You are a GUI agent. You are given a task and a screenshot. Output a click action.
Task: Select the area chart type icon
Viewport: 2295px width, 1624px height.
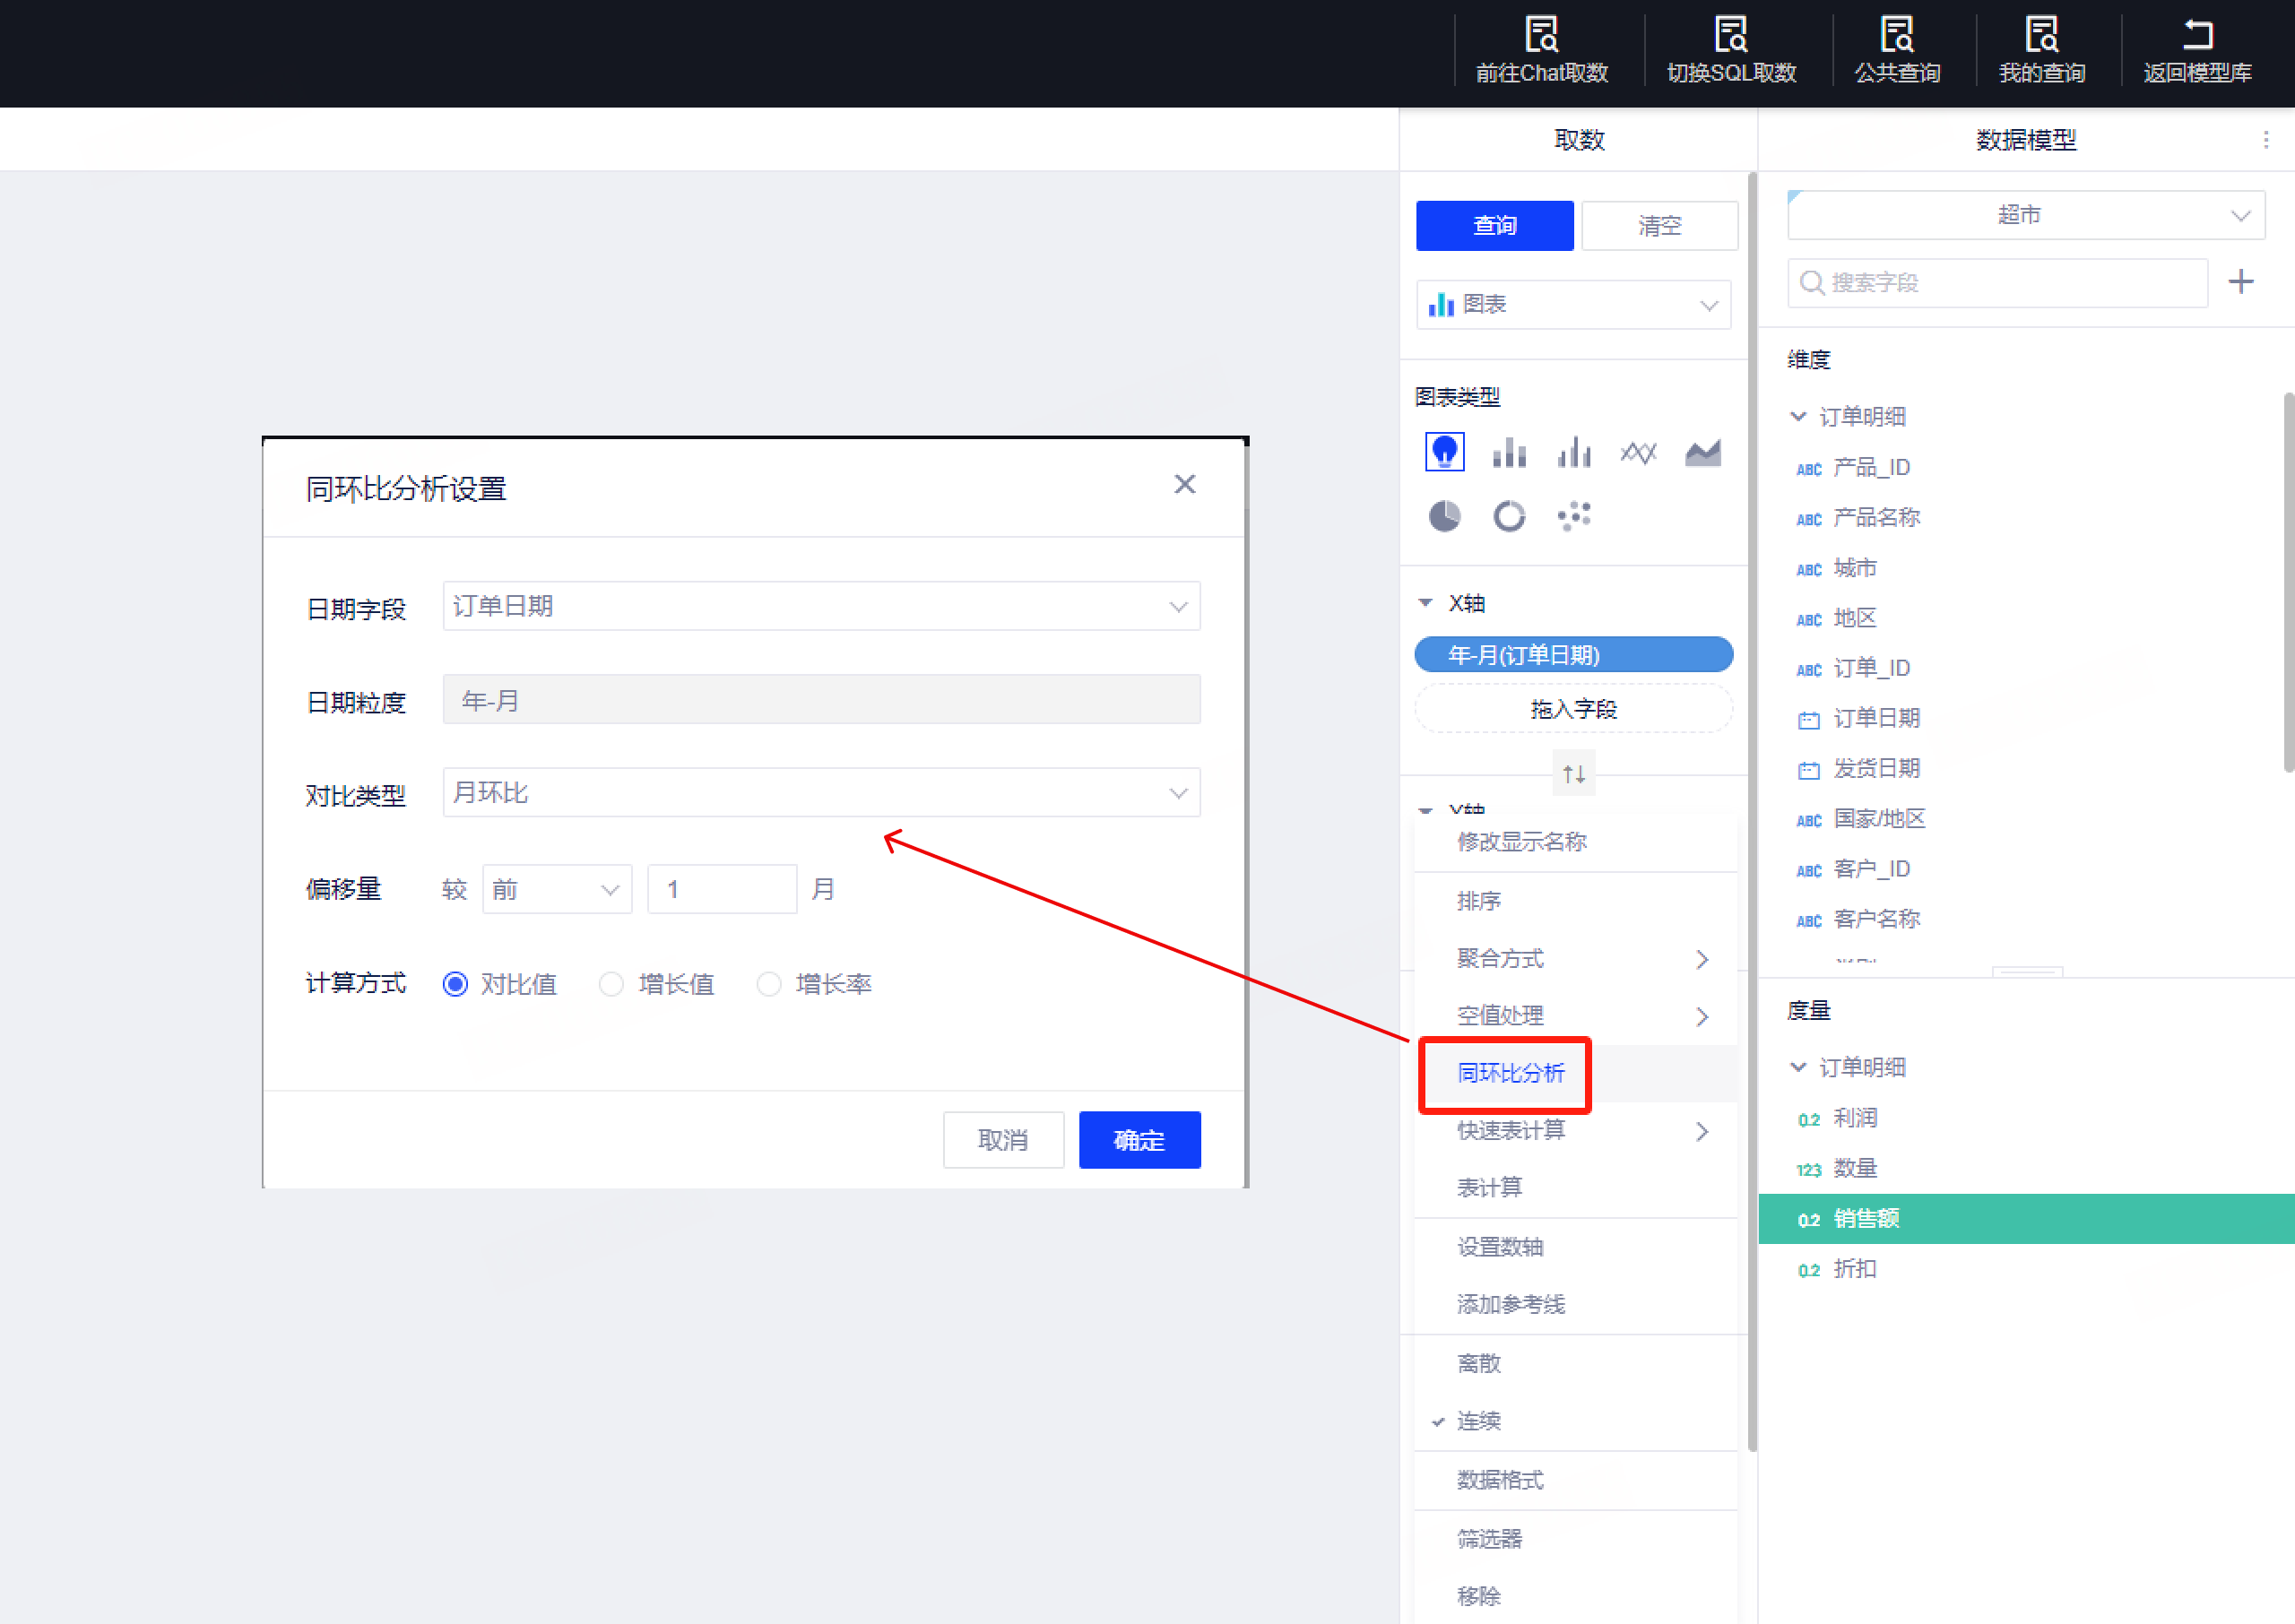[1702, 453]
